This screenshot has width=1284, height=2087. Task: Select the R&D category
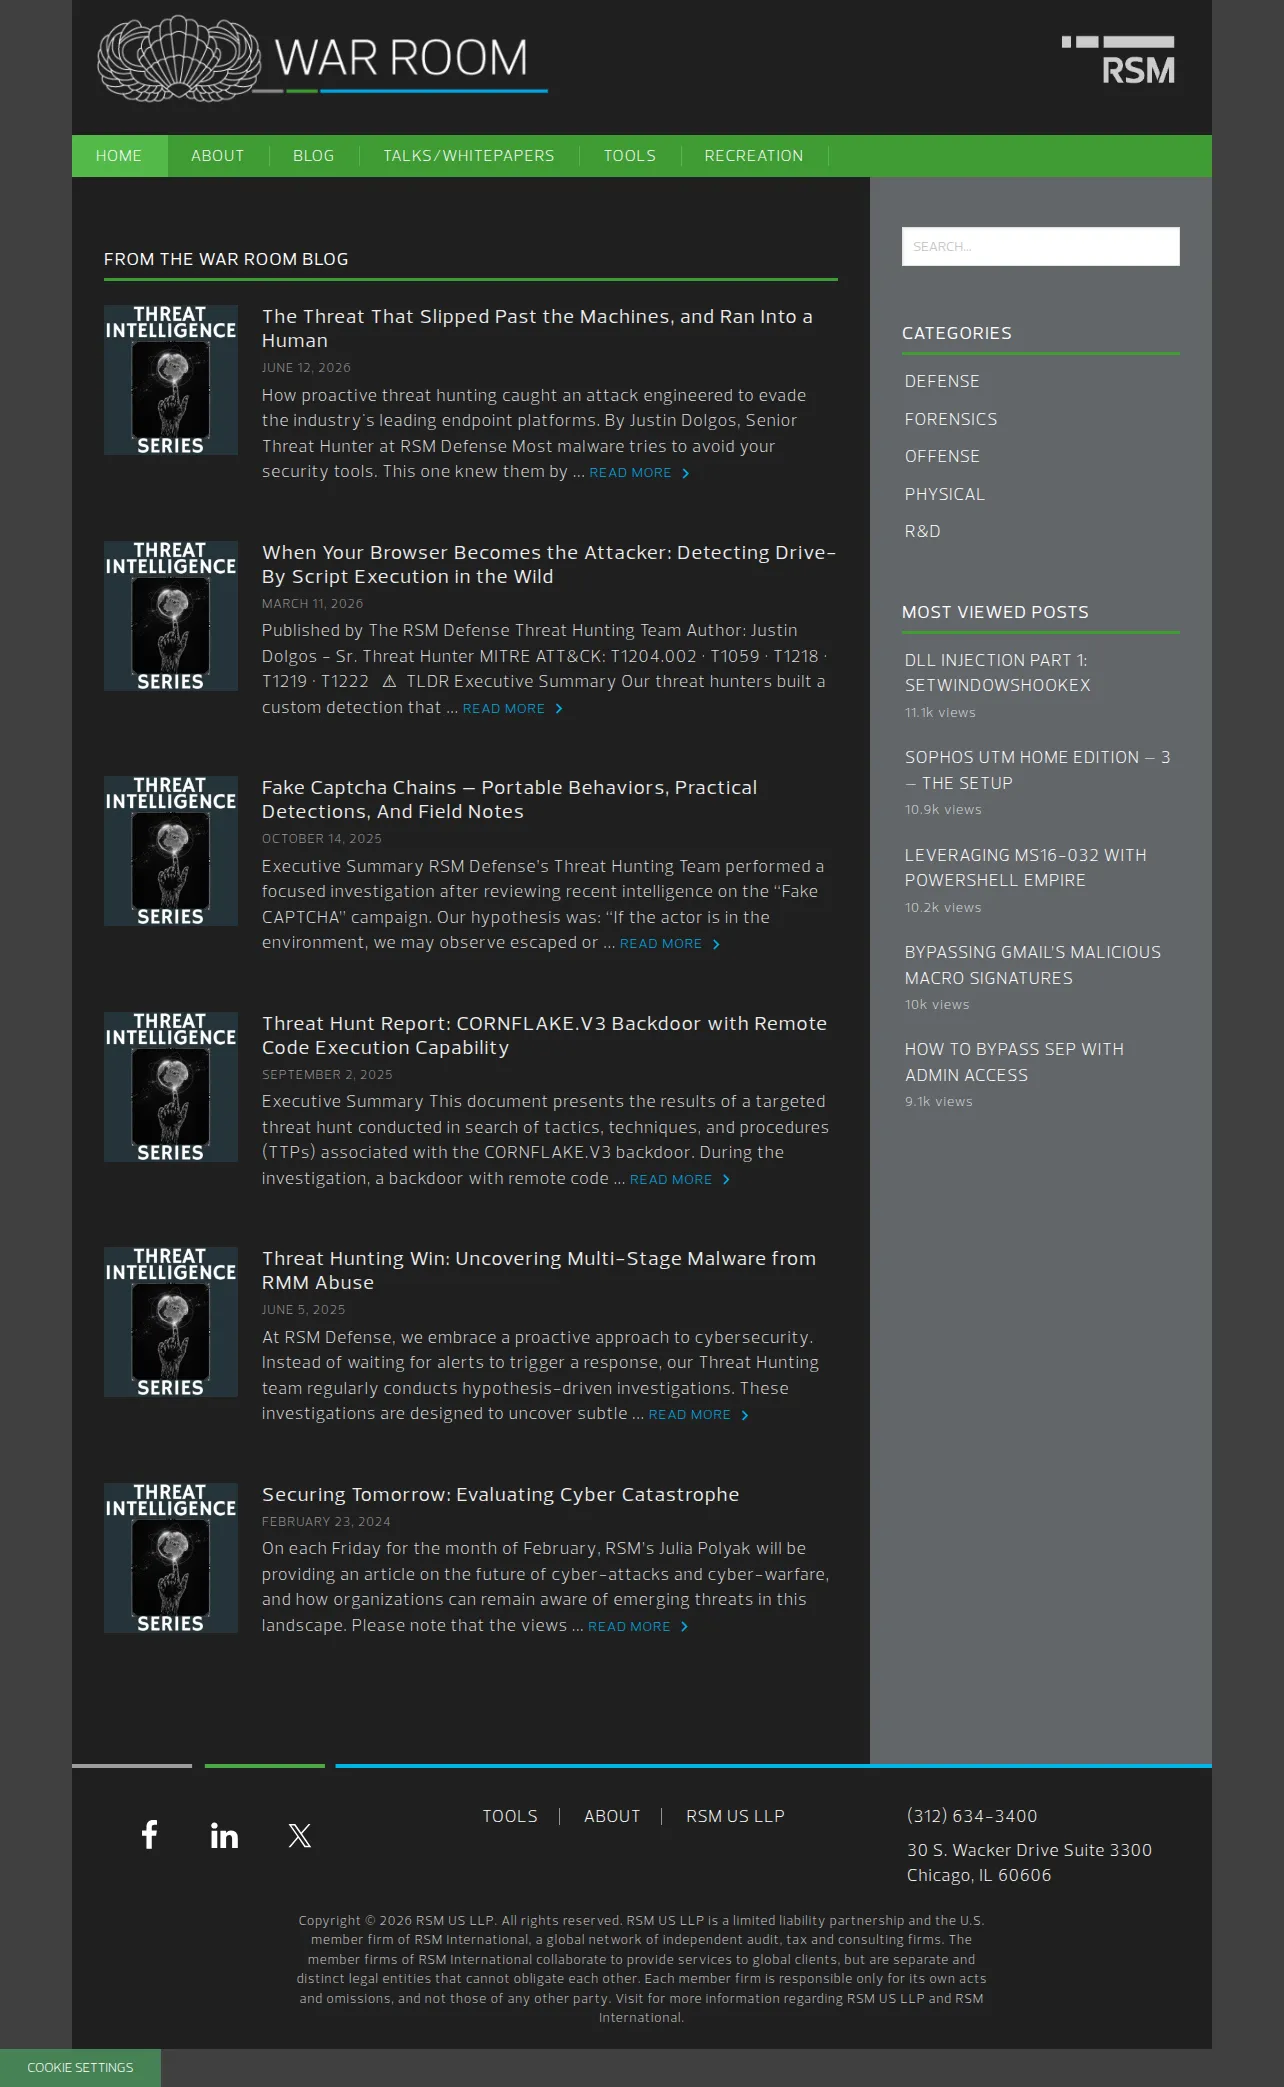point(923,531)
